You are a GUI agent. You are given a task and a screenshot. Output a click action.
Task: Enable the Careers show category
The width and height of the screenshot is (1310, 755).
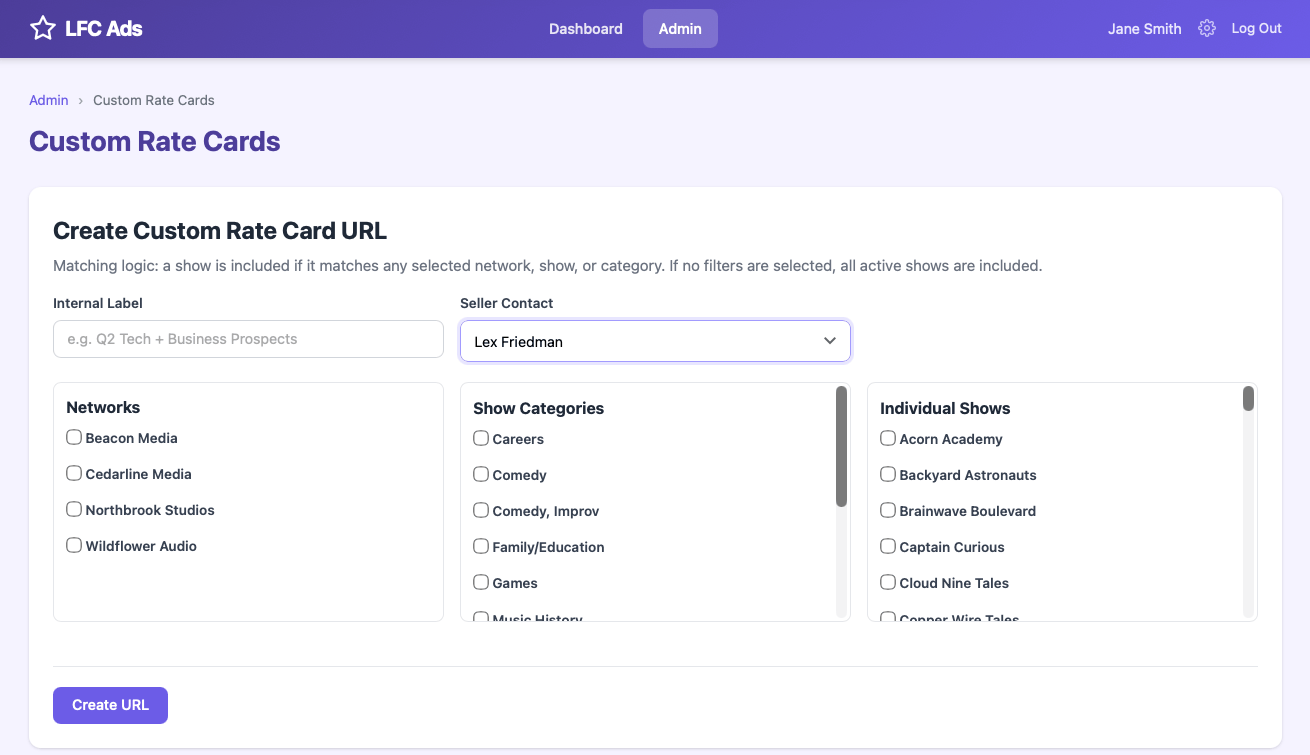(x=480, y=438)
